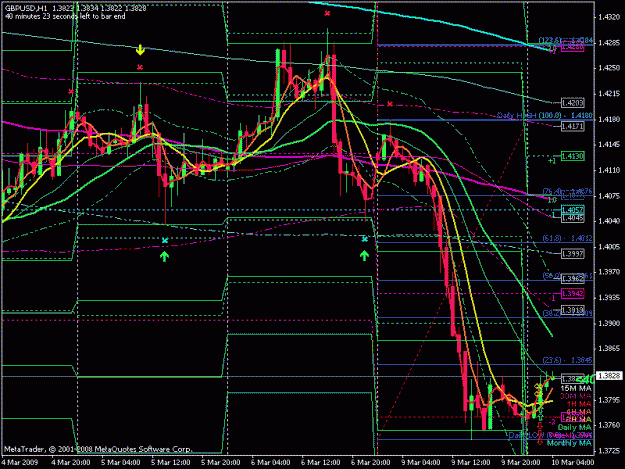
Task: Click the green 1.4130 price label
Action: coord(573,156)
